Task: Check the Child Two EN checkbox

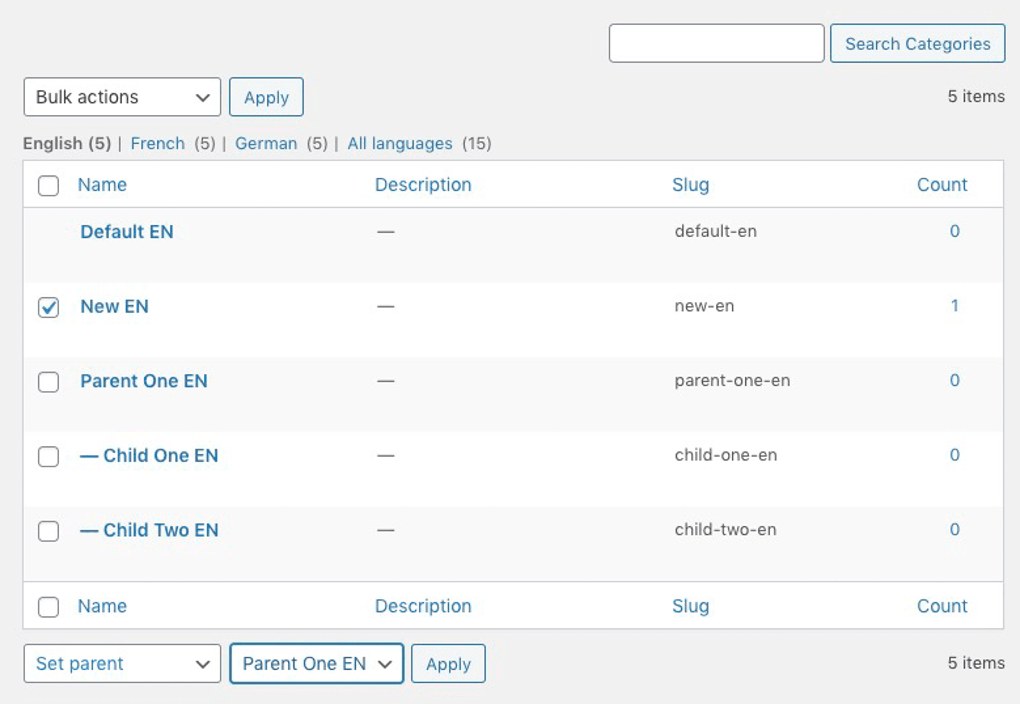Action: (48, 531)
